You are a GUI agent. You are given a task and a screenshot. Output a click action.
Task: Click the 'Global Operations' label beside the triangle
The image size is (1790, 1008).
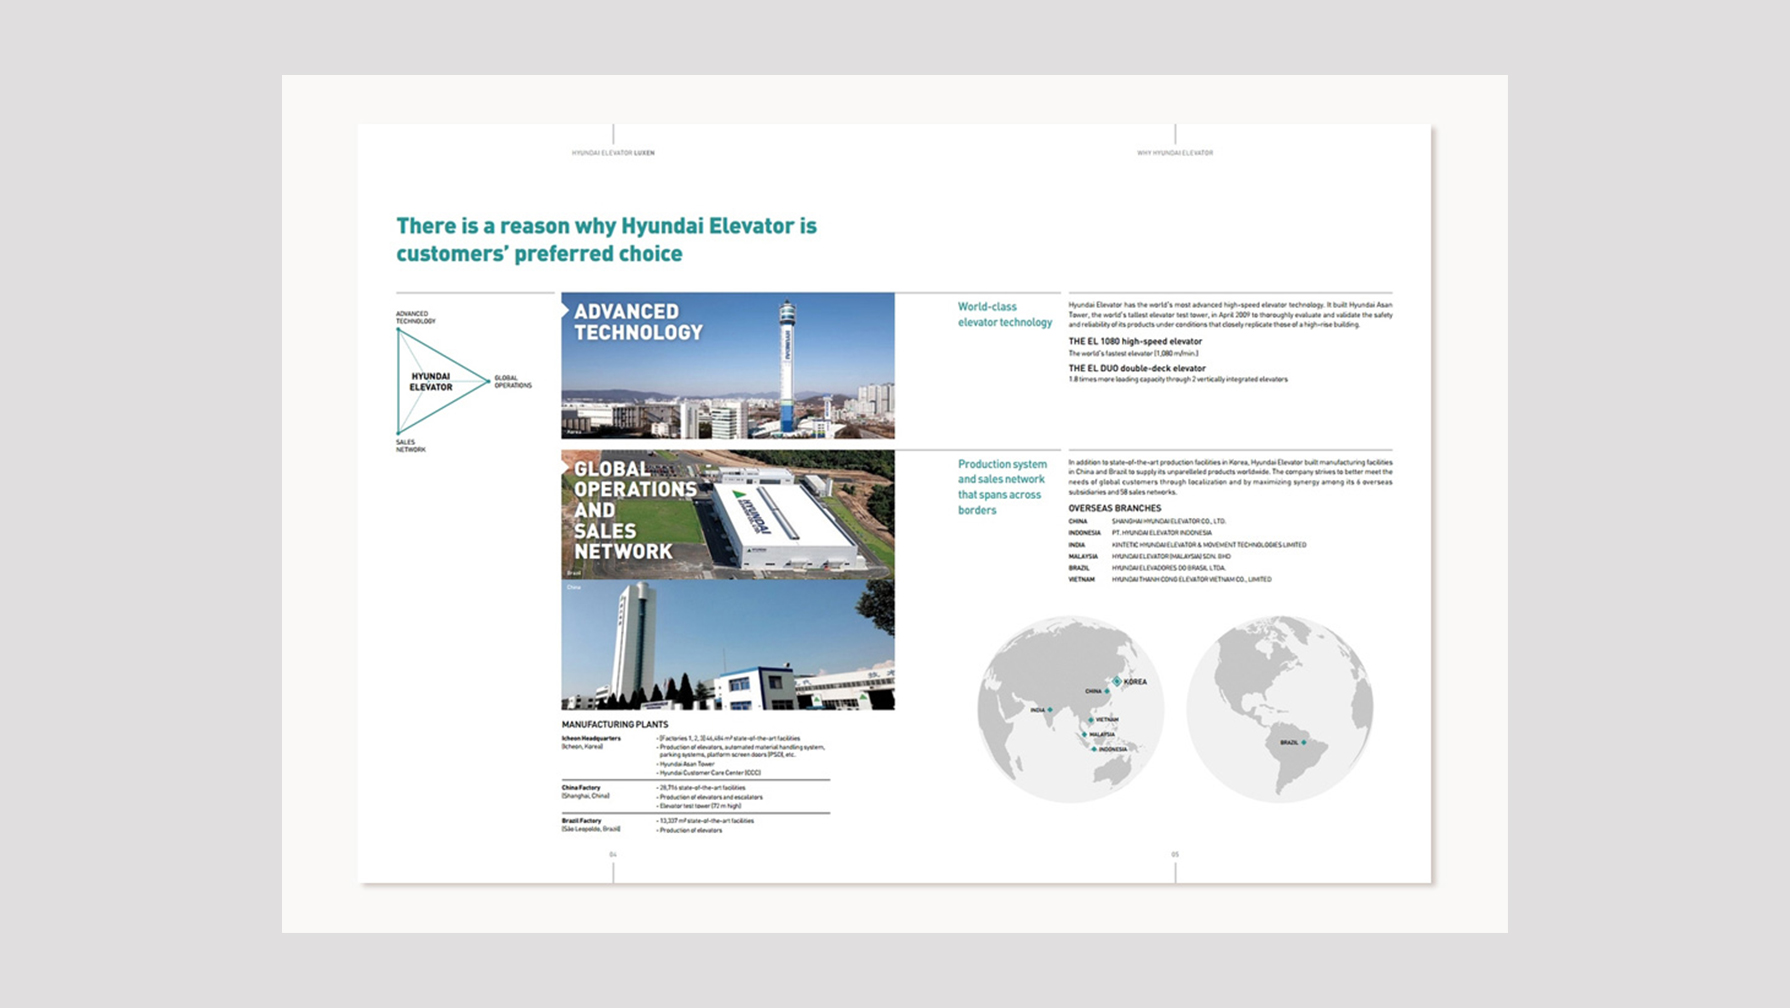(513, 382)
